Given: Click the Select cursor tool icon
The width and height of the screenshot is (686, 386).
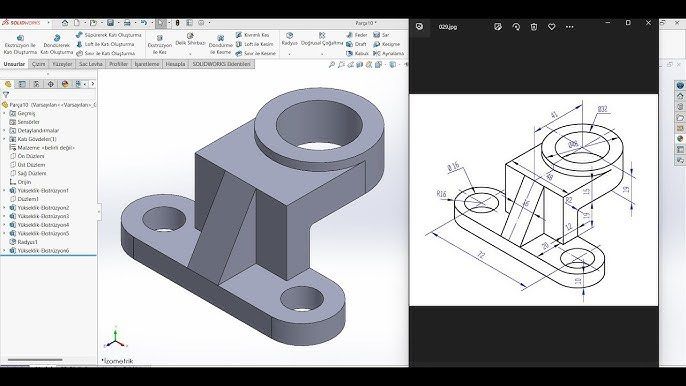Looking at the screenshot, I should pos(161,23).
